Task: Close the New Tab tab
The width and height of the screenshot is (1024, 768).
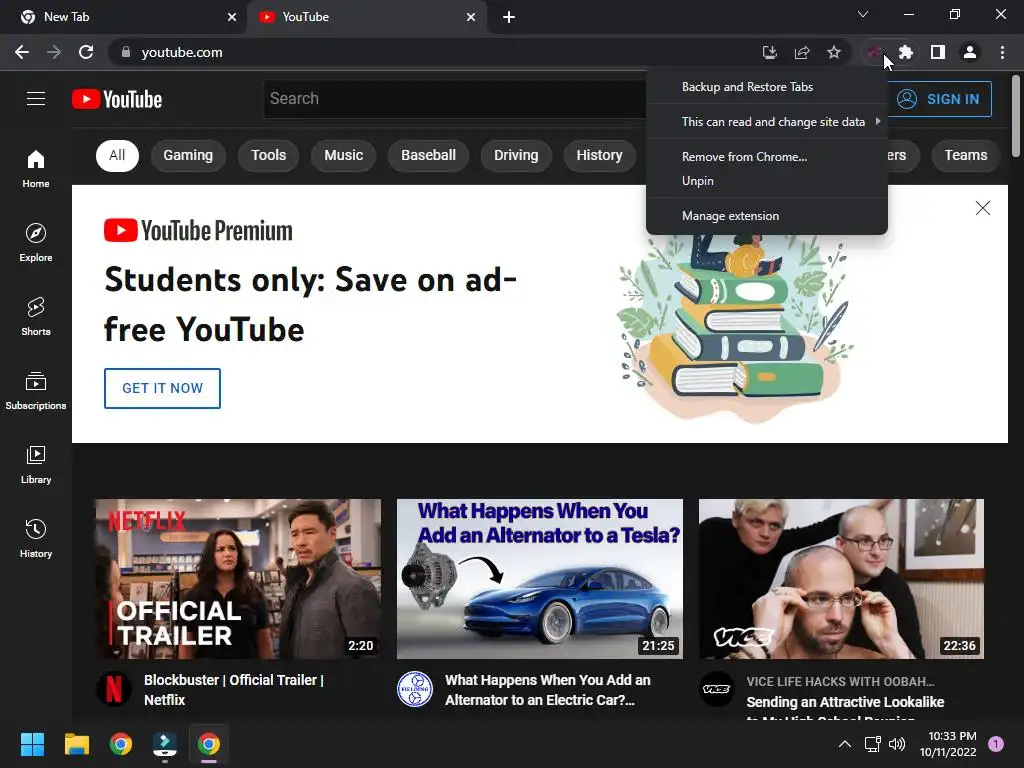Action: tap(232, 17)
